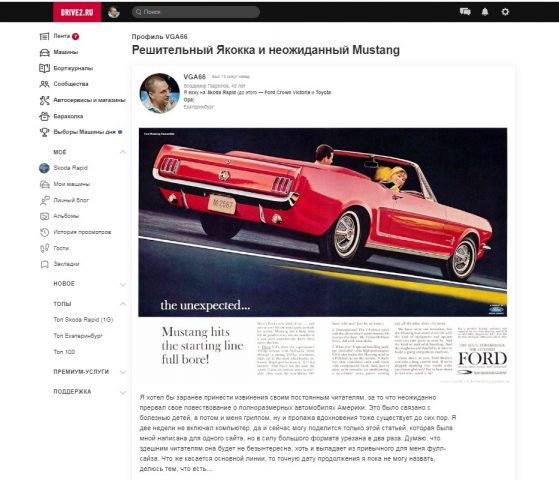Open Топ Екатеринбург link
559x480 pixels.
78,336
